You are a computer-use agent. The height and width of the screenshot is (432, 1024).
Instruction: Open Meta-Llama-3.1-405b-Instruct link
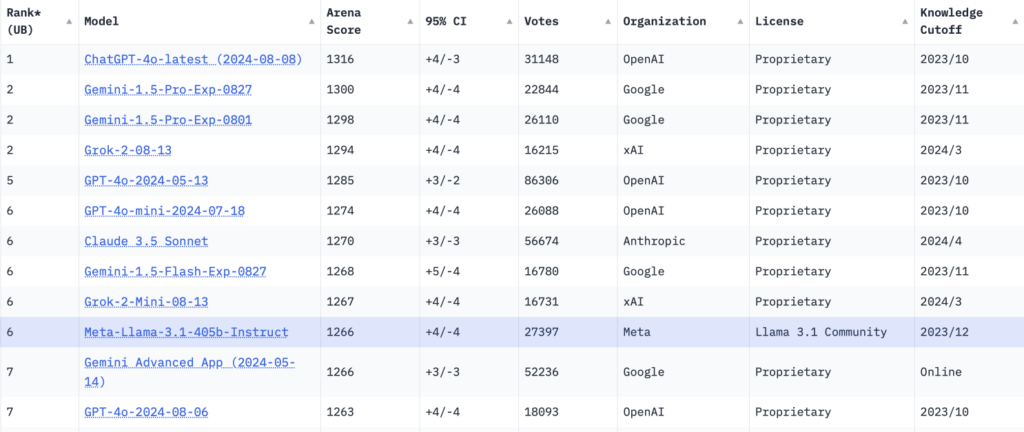(186, 332)
